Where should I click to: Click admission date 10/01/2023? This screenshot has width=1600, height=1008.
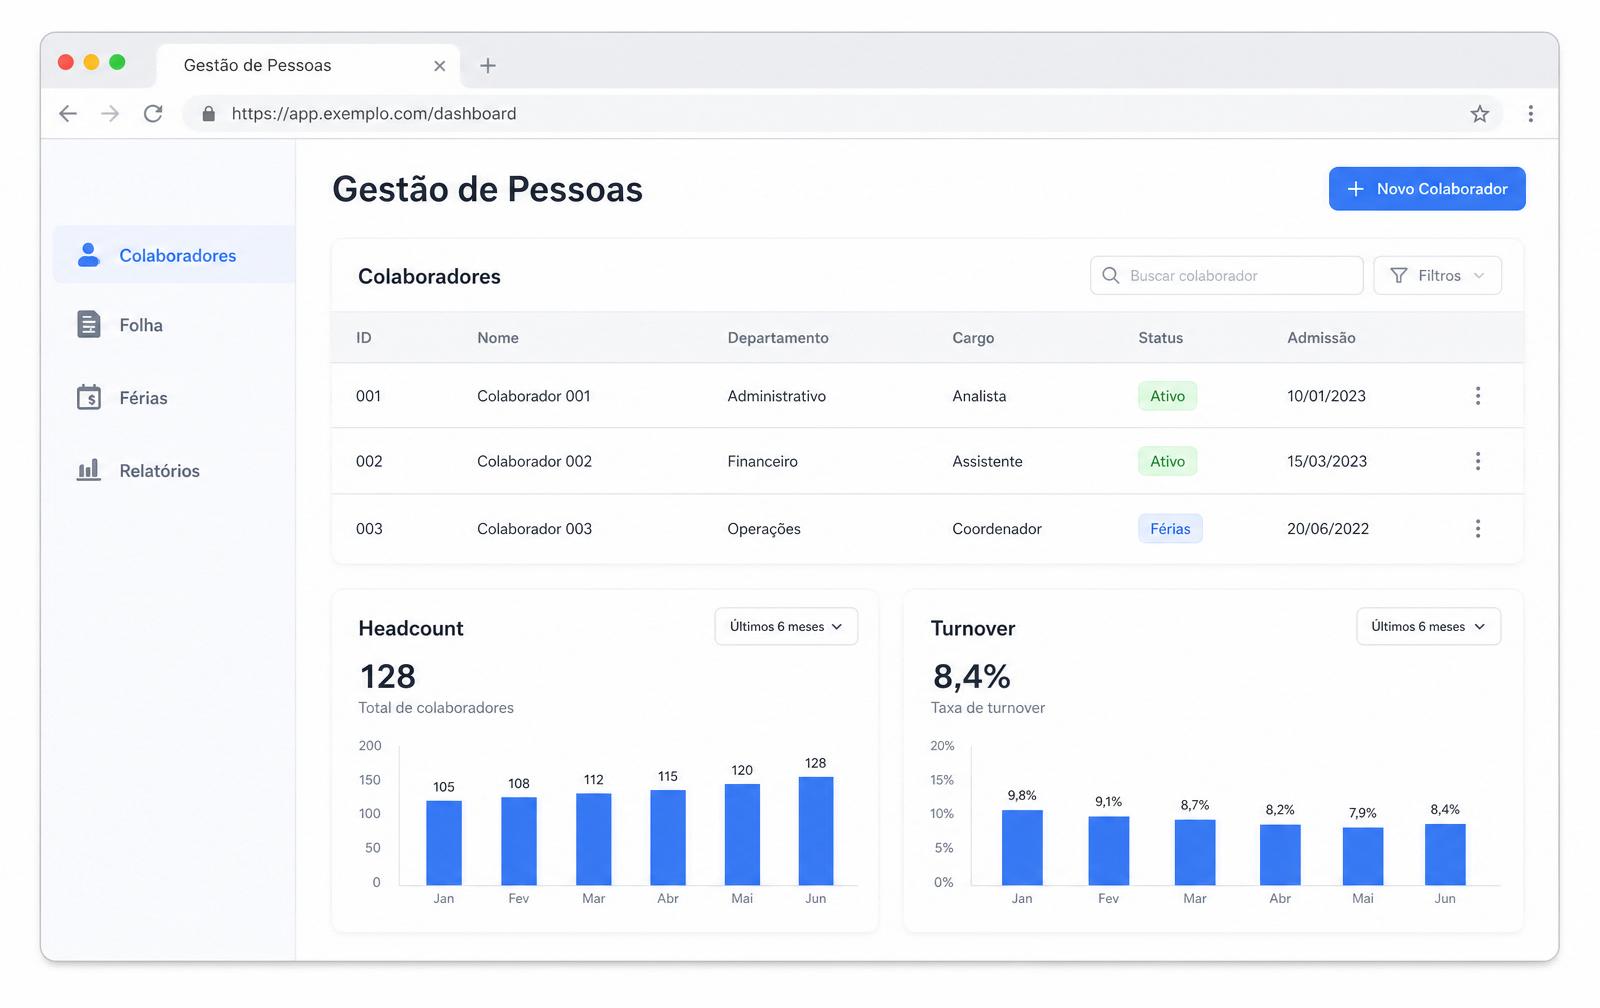(1326, 396)
